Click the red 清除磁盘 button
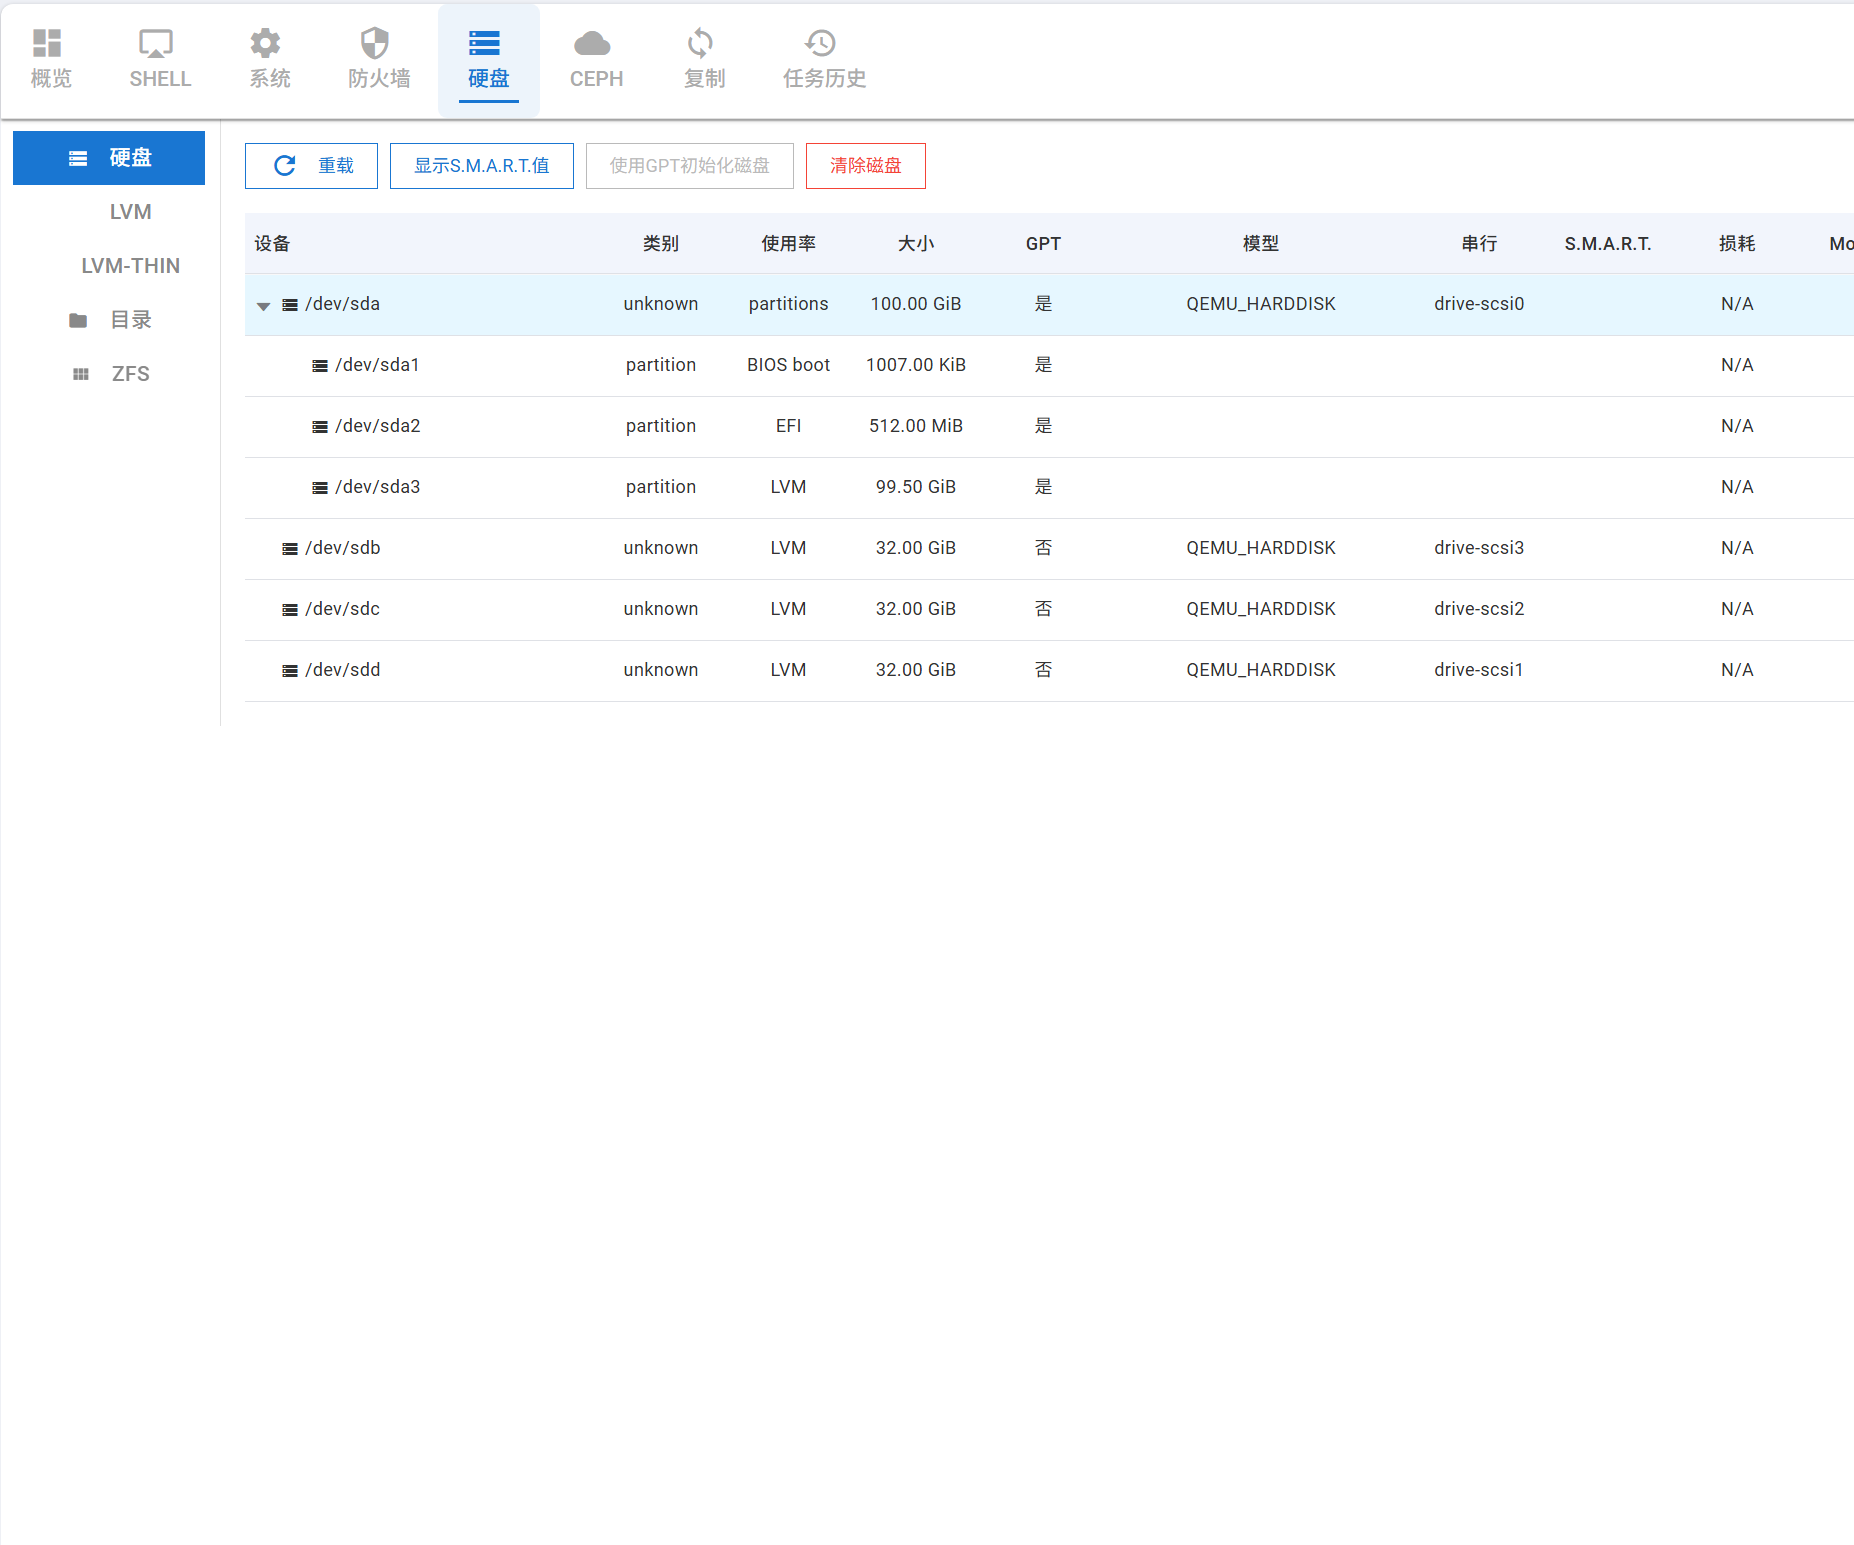This screenshot has height=1545, width=1854. click(866, 166)
